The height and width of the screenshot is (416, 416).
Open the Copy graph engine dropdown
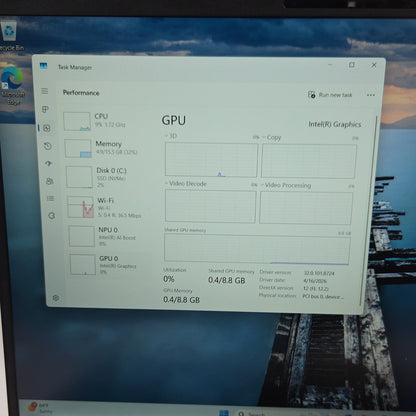click(x=272, y=137)
